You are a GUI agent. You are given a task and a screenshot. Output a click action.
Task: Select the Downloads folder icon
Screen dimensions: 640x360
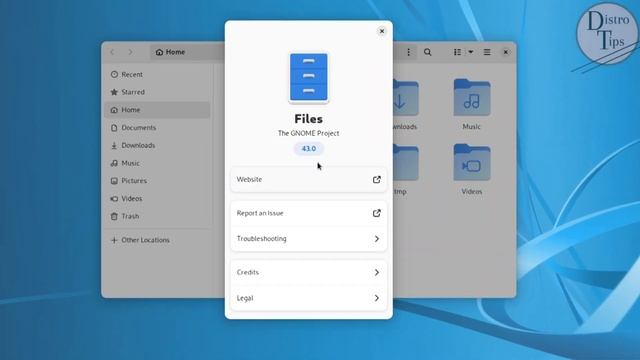406,97
